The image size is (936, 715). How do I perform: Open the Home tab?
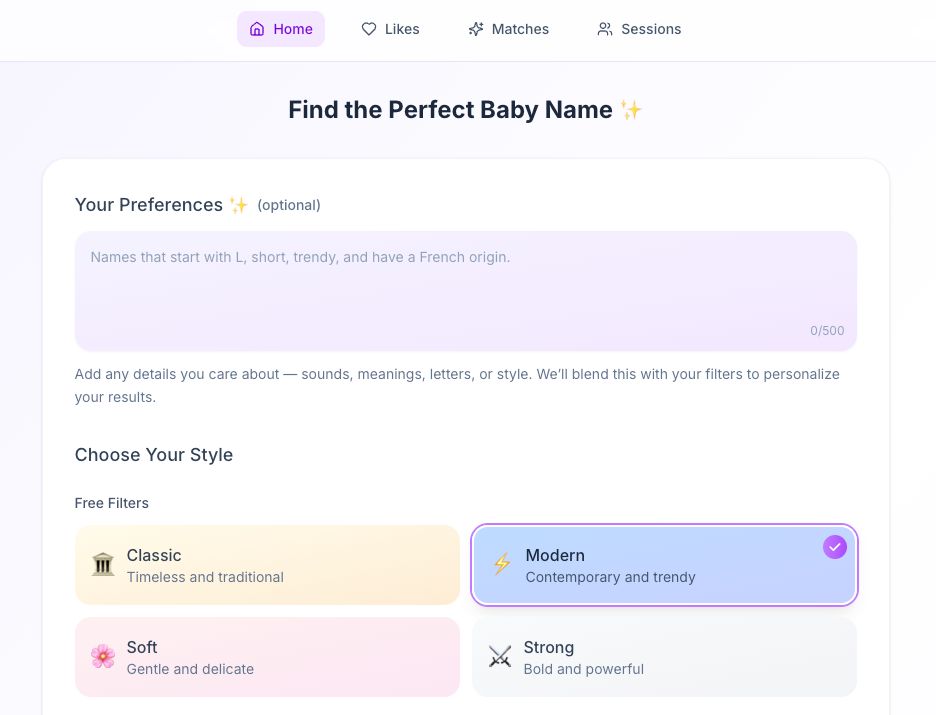point(281,29)
